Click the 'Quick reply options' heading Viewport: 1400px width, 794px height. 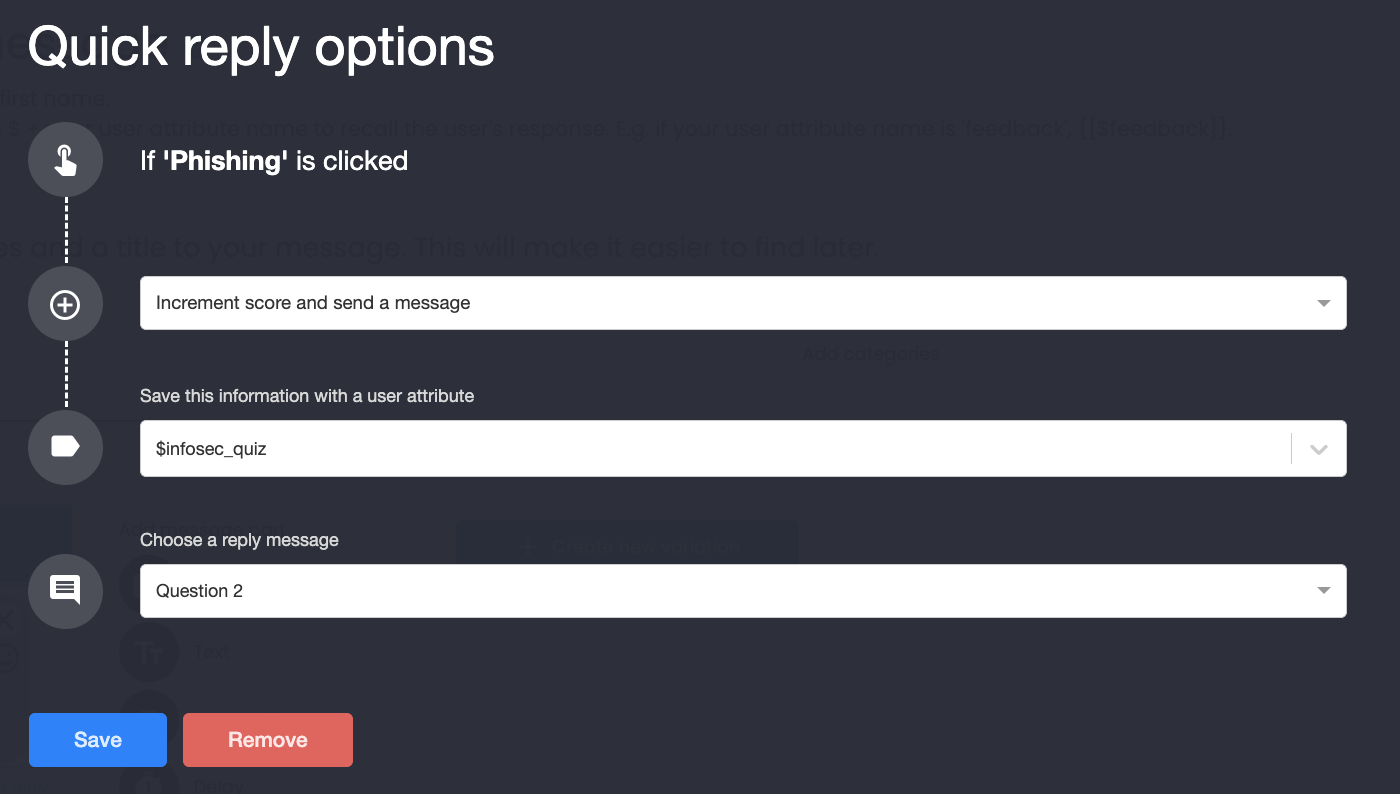(261, 47)
